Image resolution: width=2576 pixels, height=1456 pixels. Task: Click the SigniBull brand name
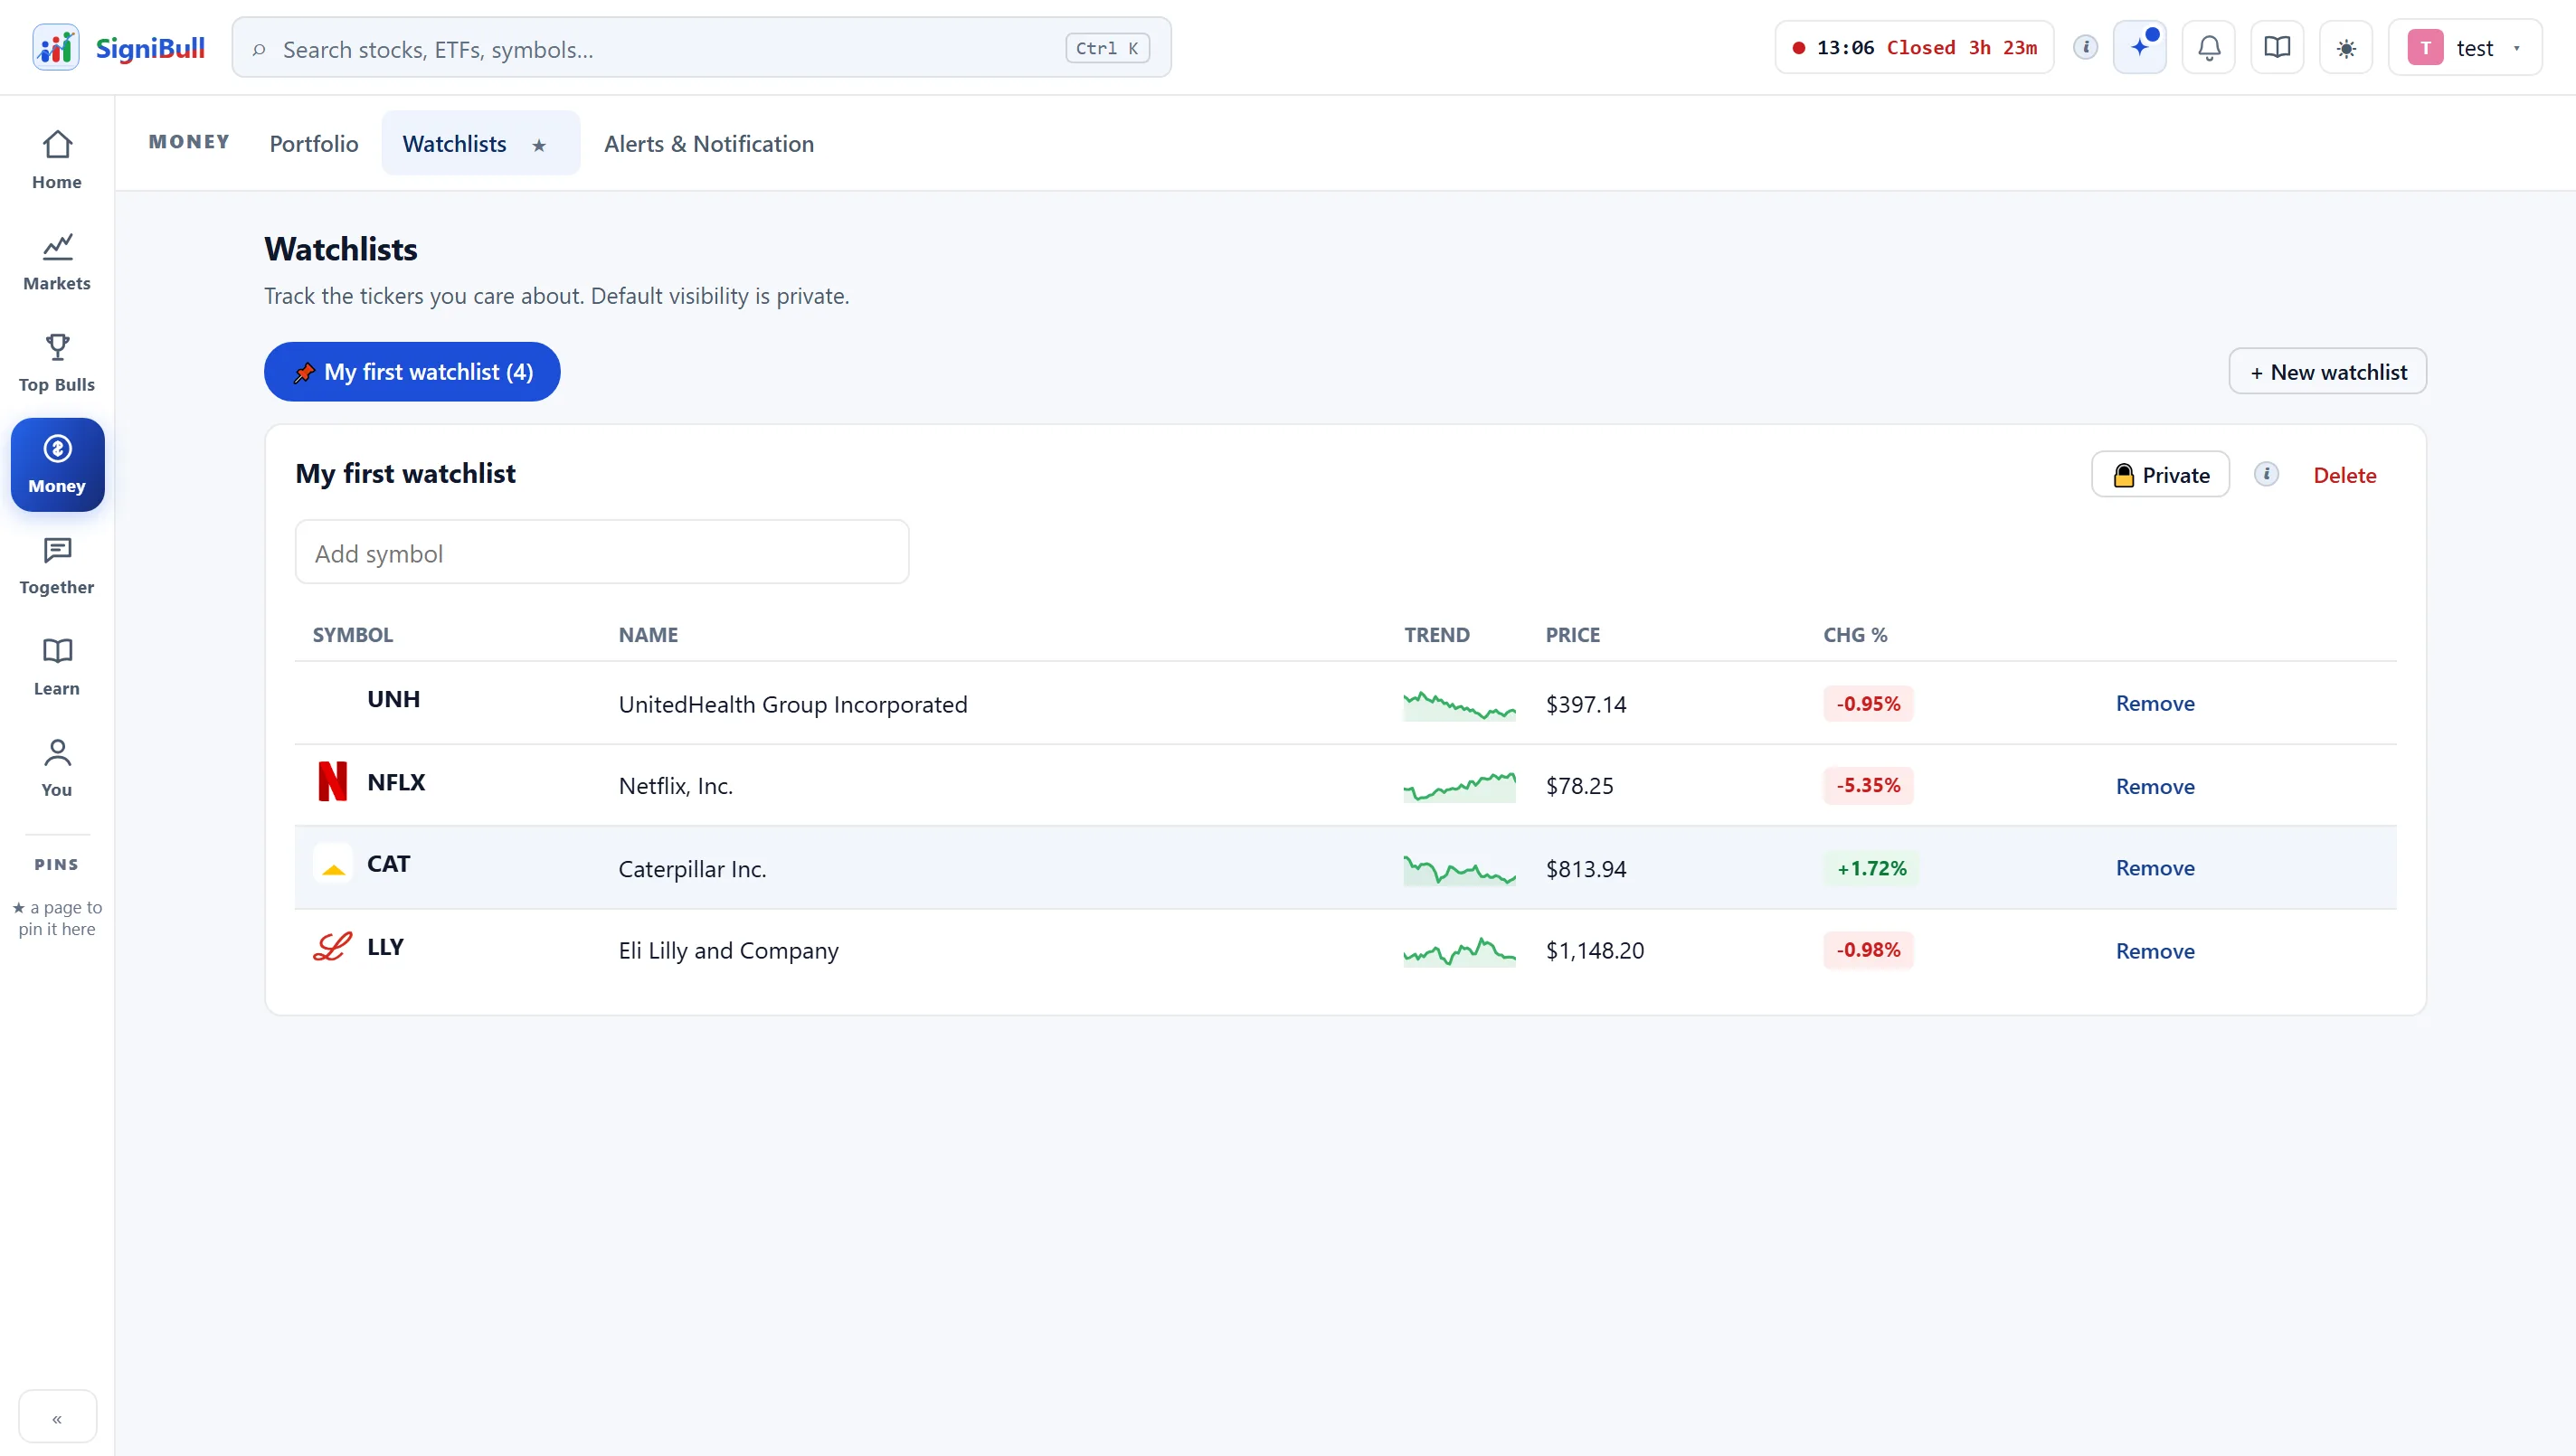pyautogui.click(x=150, y=48)
